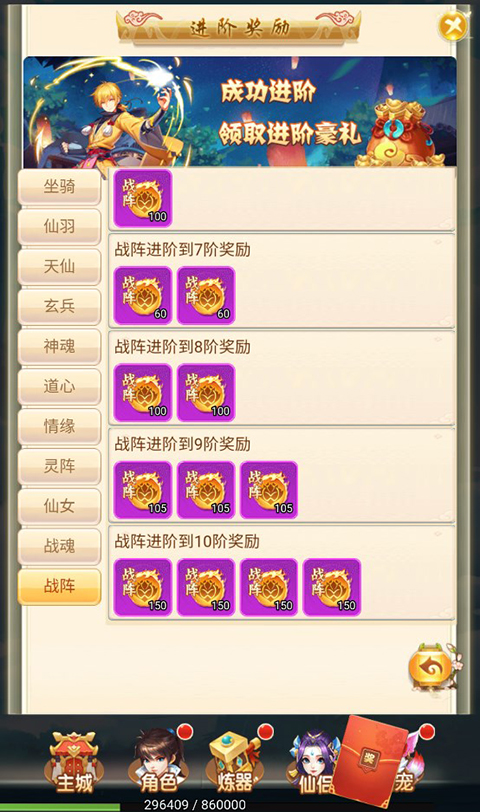Screen dimensions: 480x812
Task: Switch to the 坐骑 tab
Action: (59, 186)
